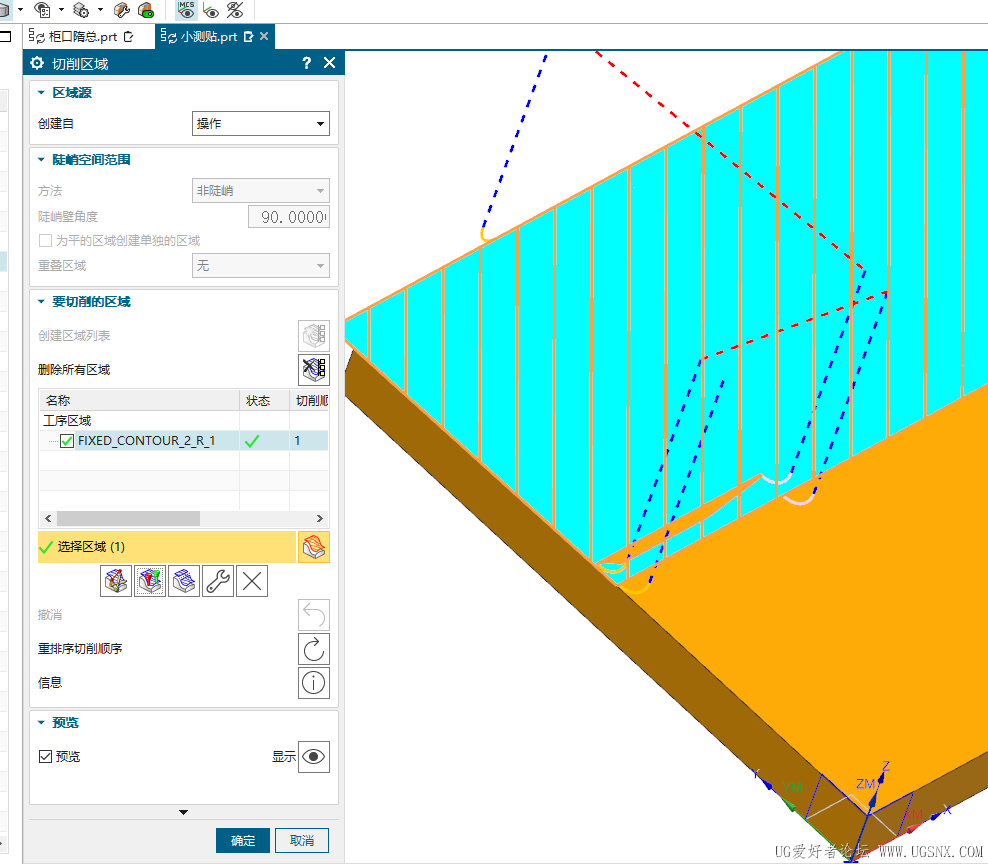988x864 pixels.
Task: Click the 重排序切削顺序 reorder icon
Action: (x=314, y=649)
